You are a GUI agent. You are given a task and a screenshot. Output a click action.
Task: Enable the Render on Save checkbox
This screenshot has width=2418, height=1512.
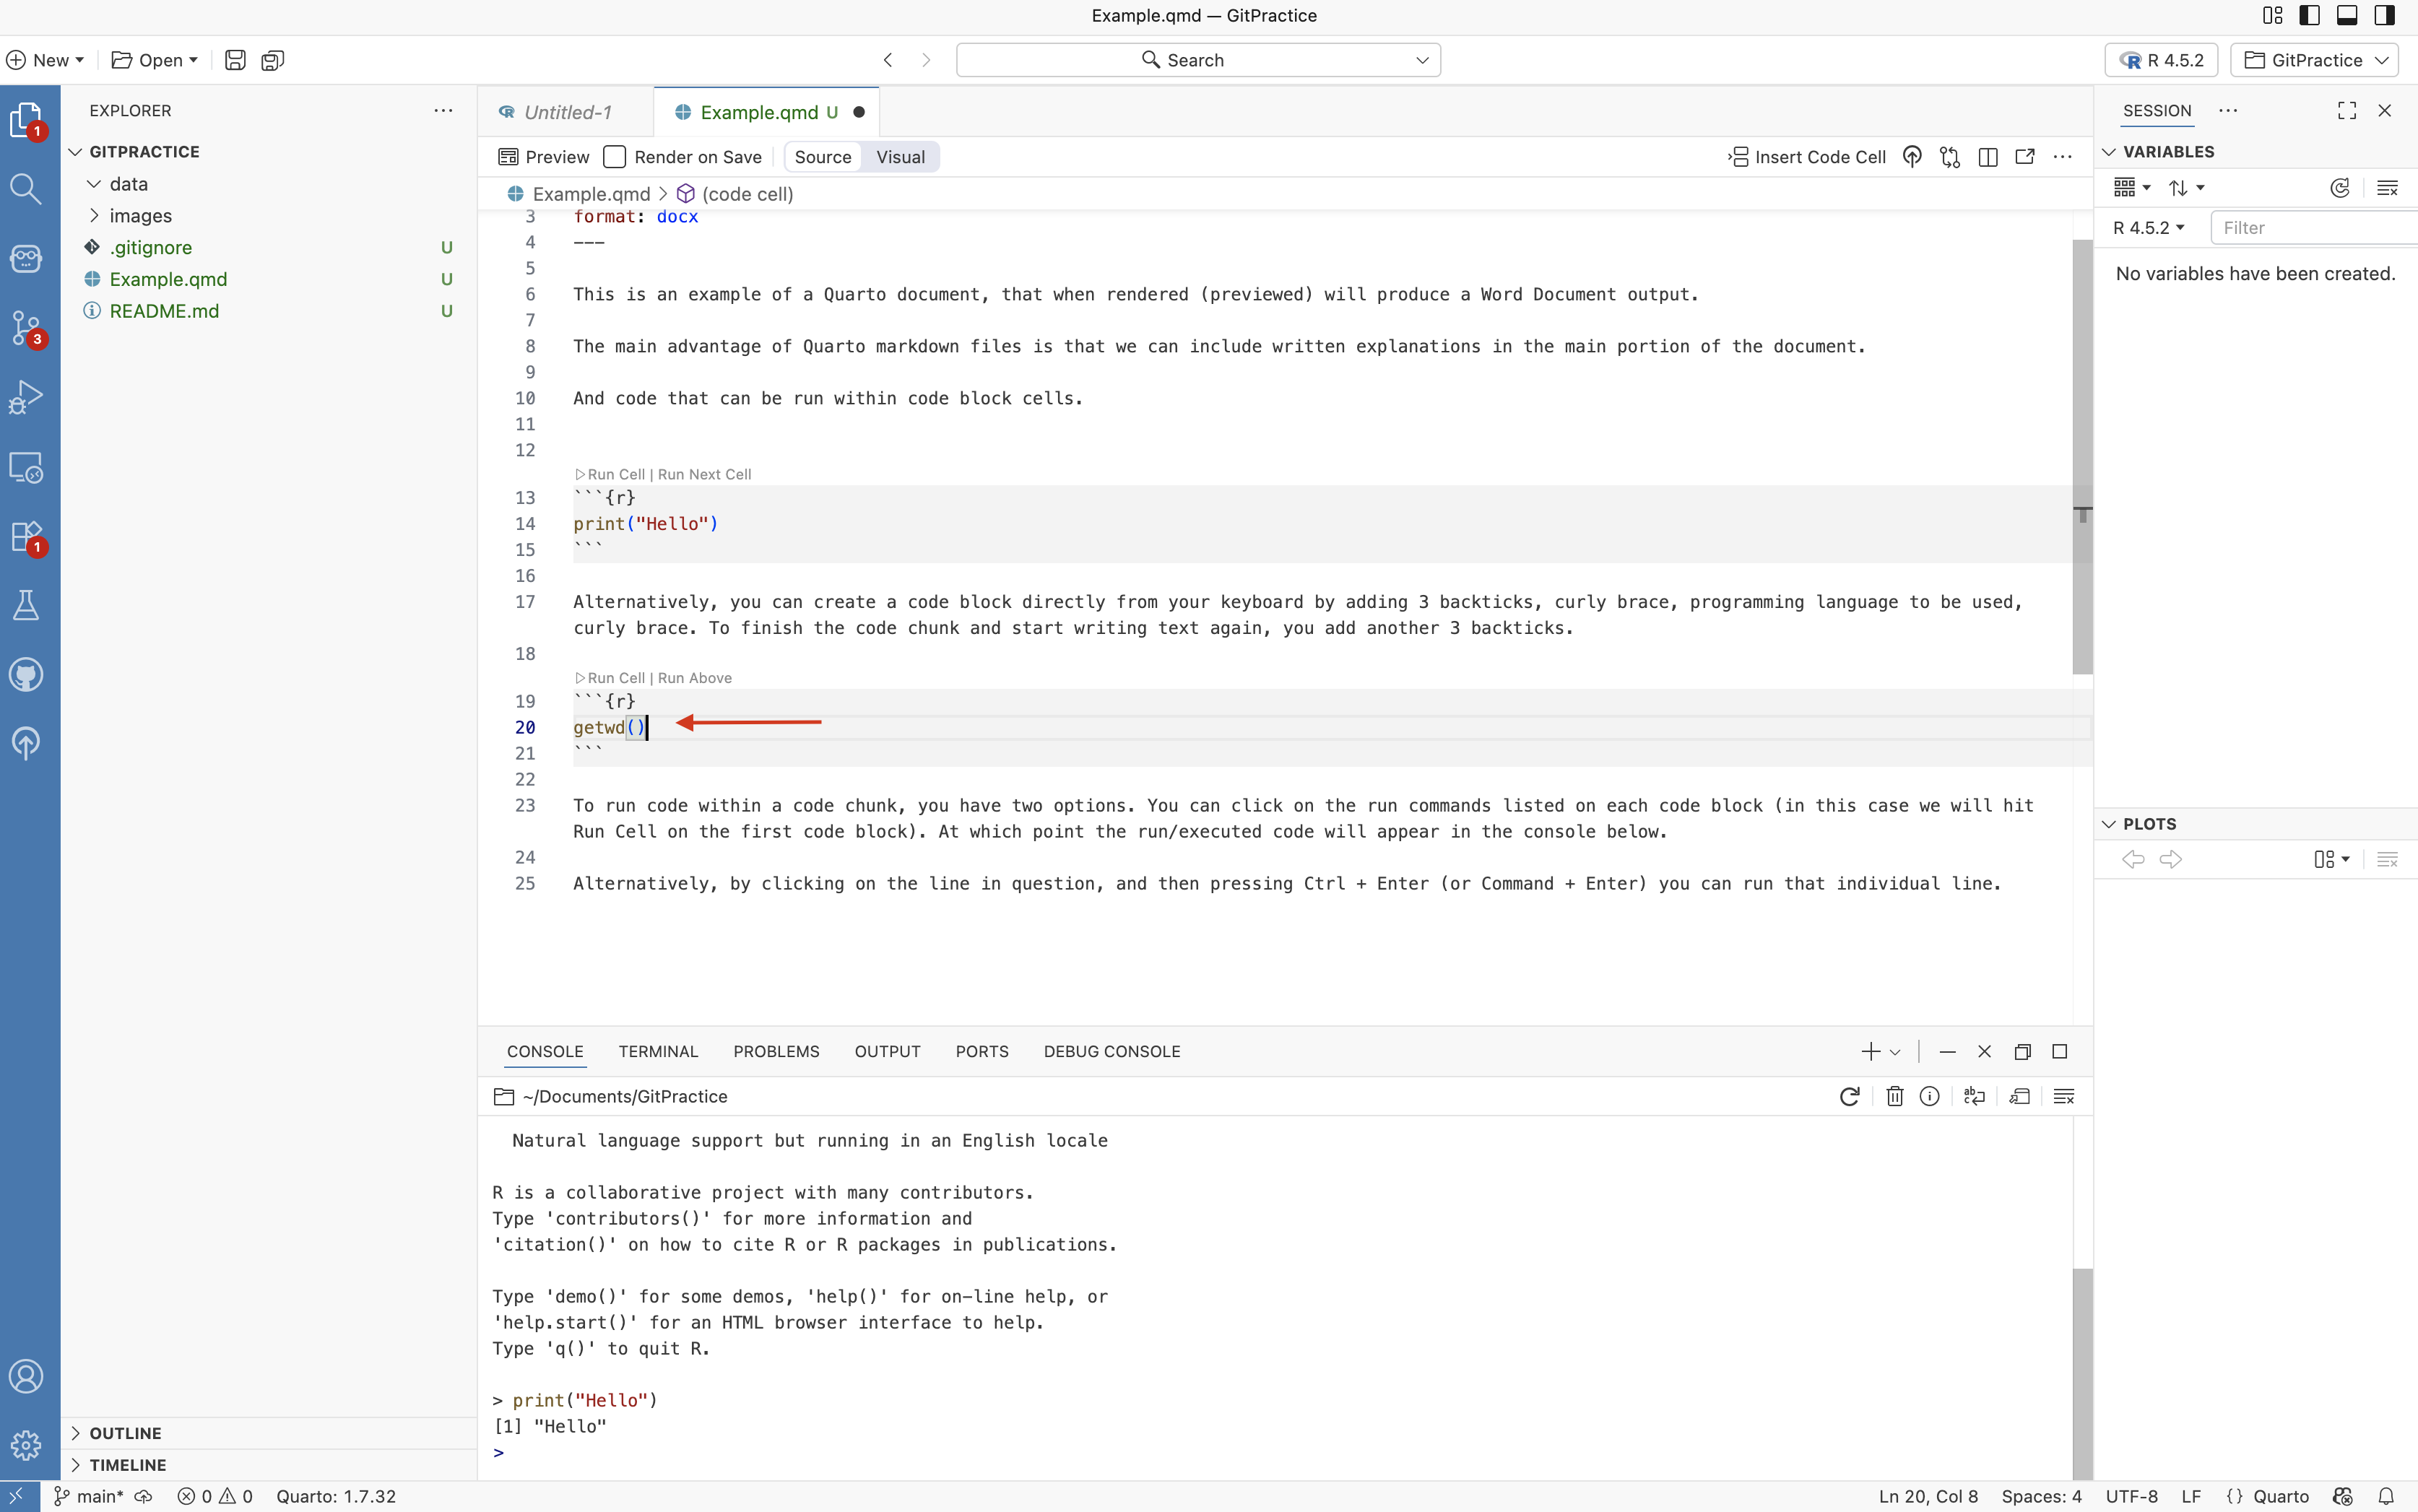pyautogui.click(x=615, y=157)
